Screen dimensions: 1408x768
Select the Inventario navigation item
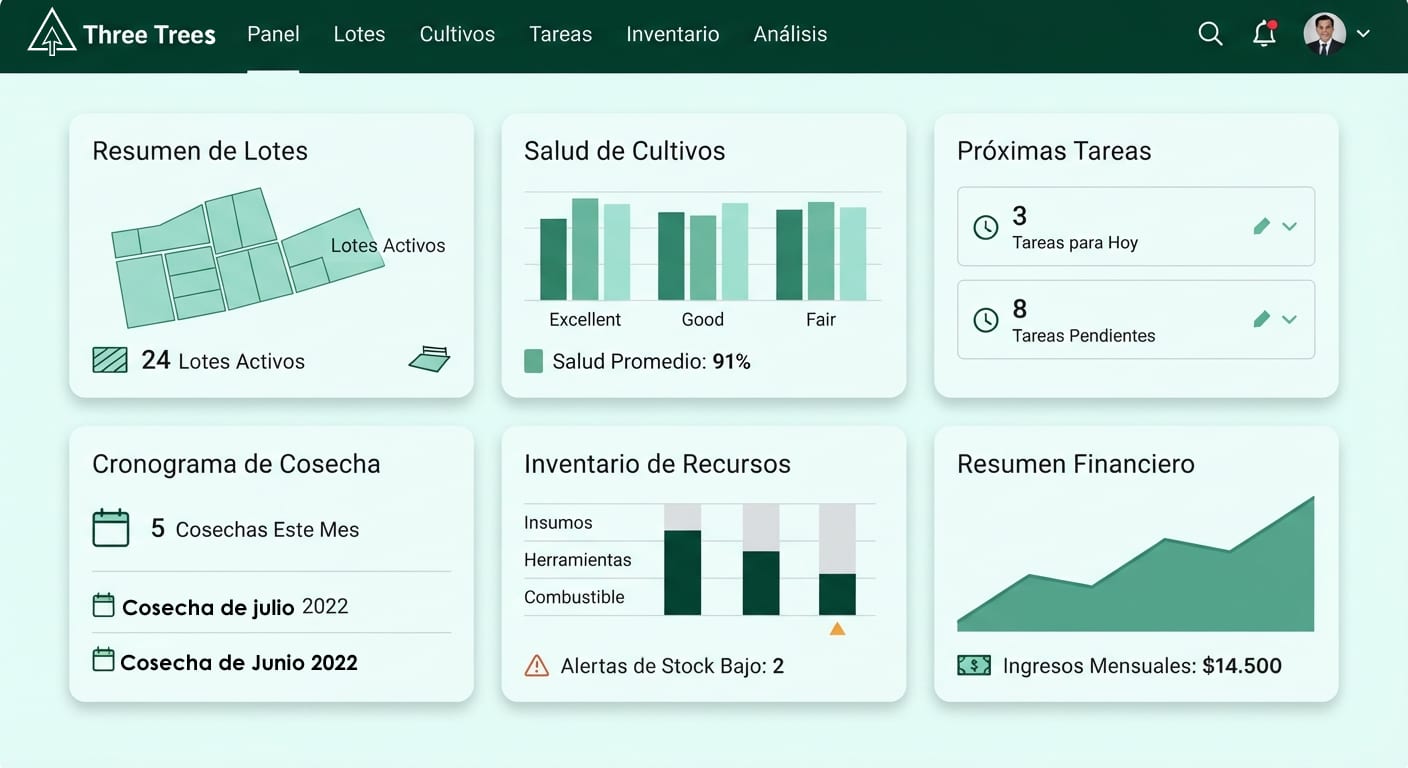pyautogui.click(x=672, y=34)
